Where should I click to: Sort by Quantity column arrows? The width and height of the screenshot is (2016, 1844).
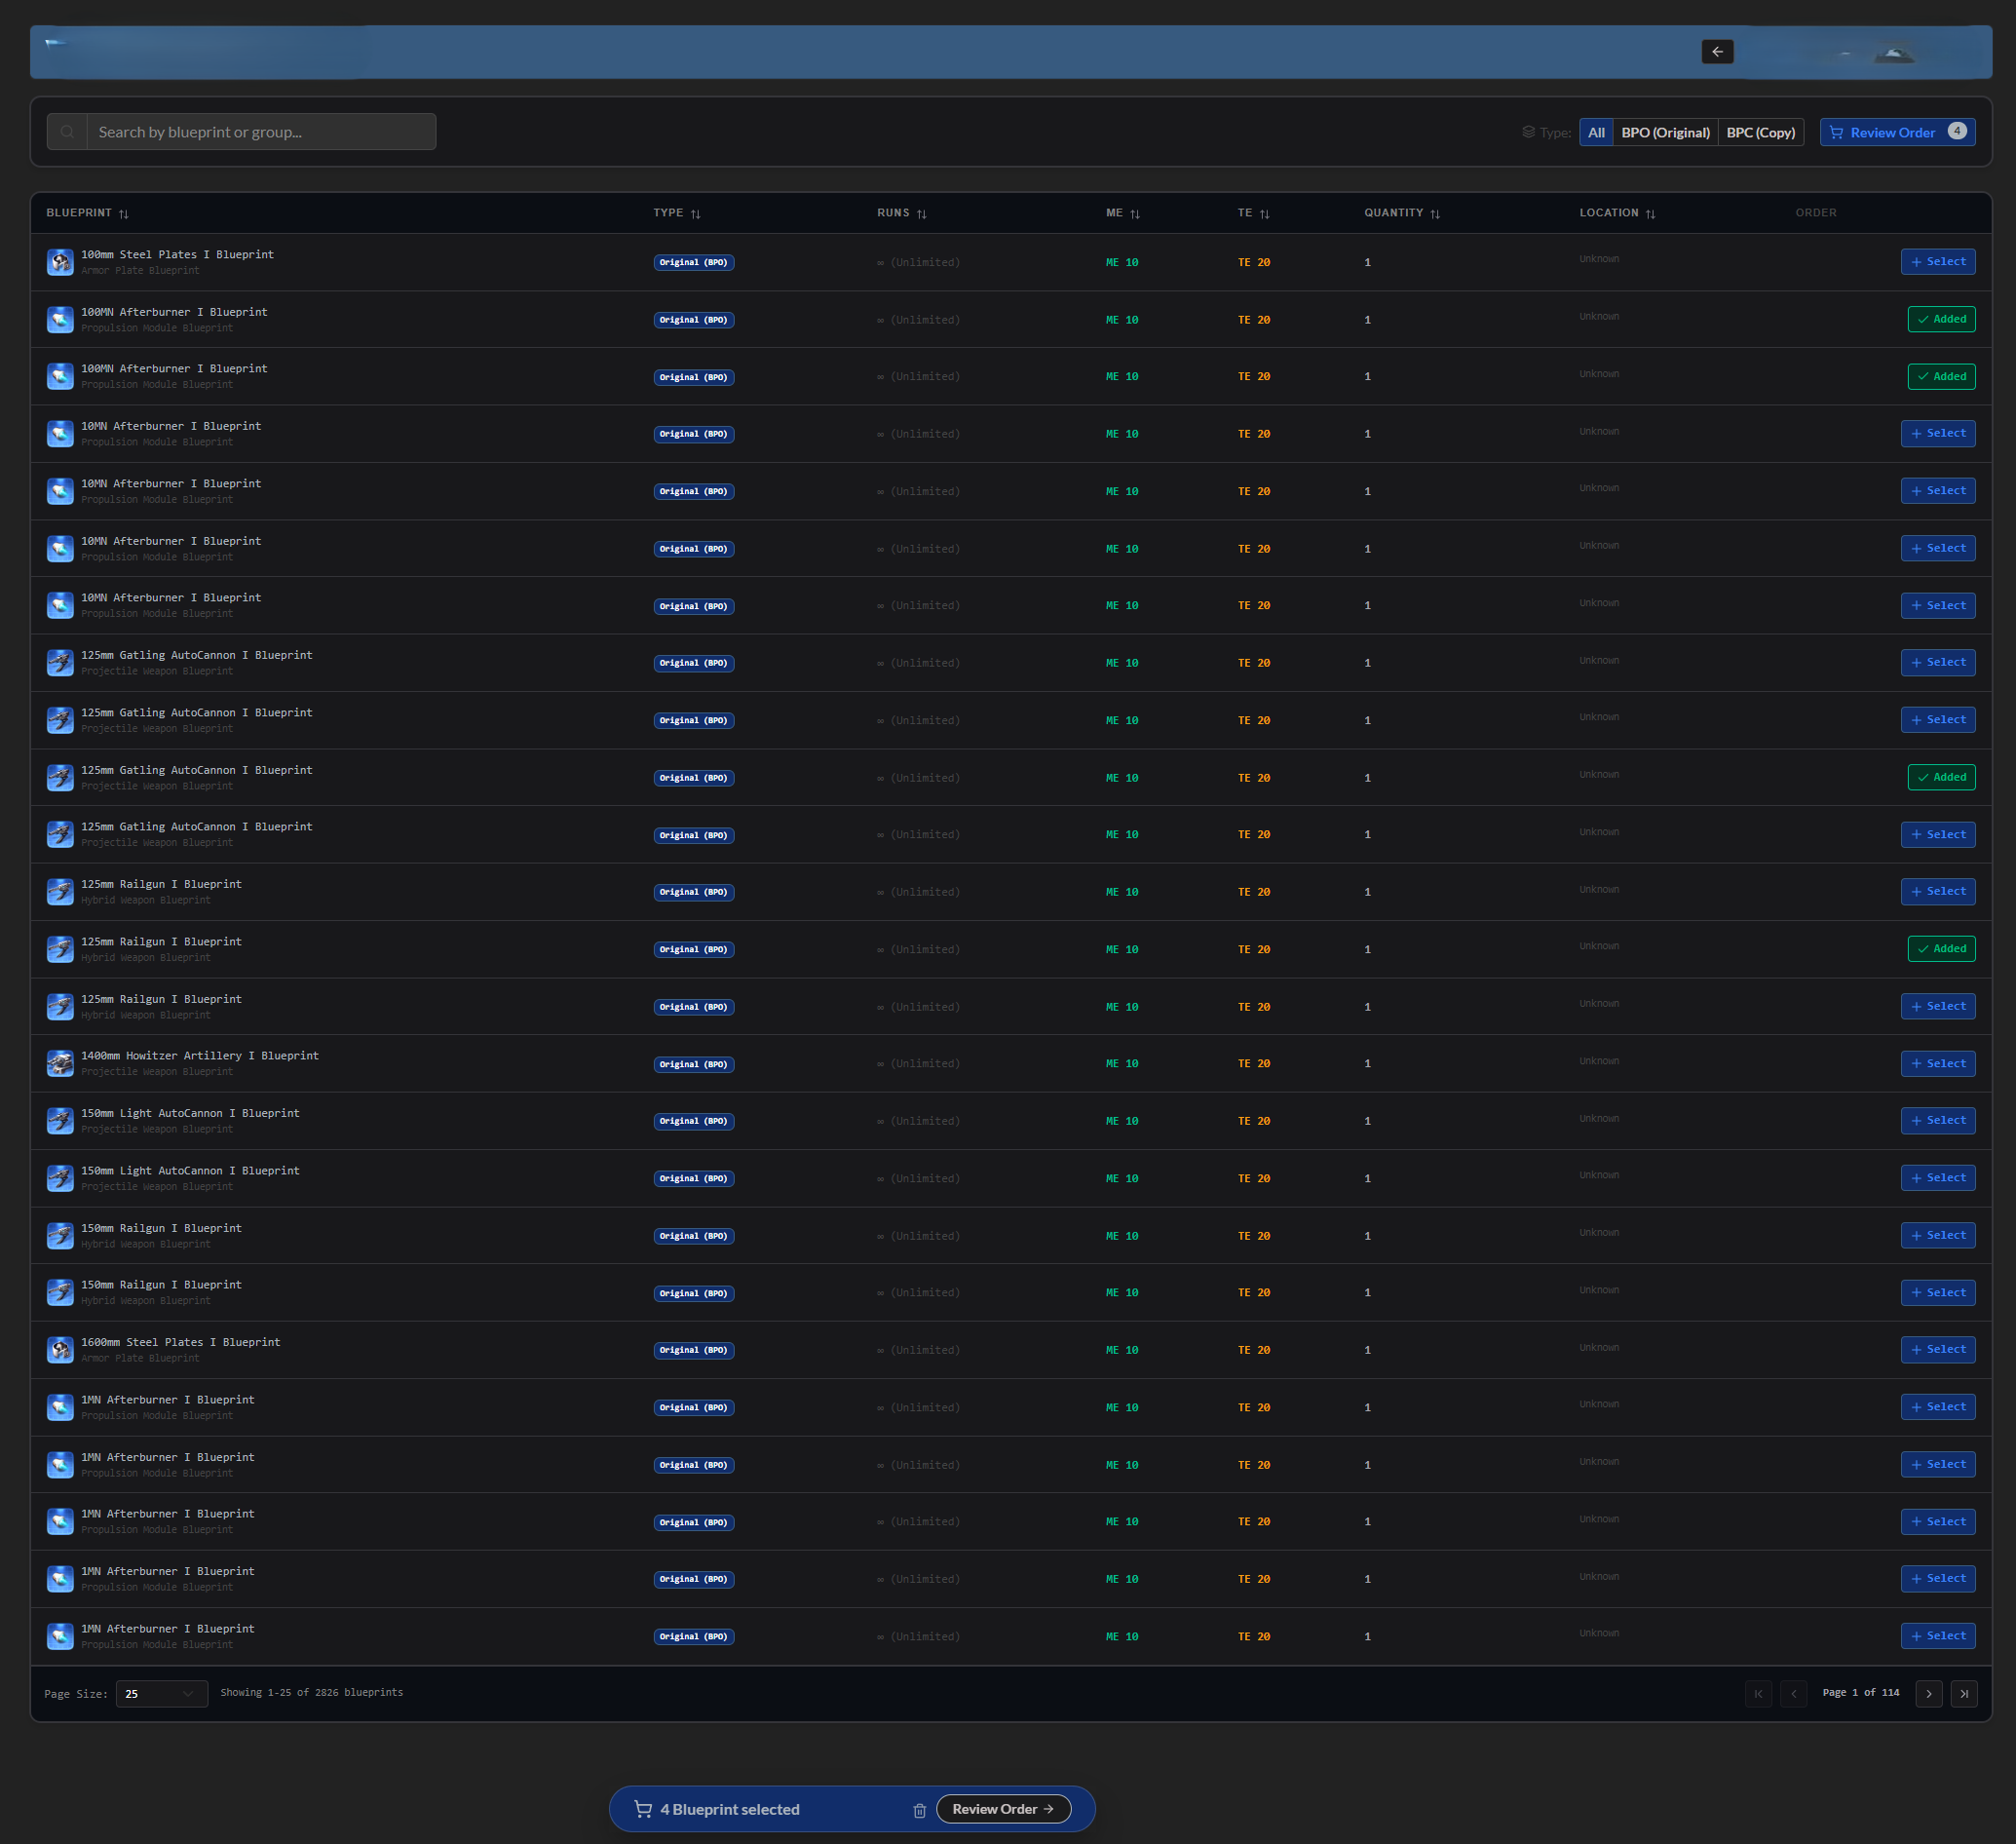(1435, 214)
